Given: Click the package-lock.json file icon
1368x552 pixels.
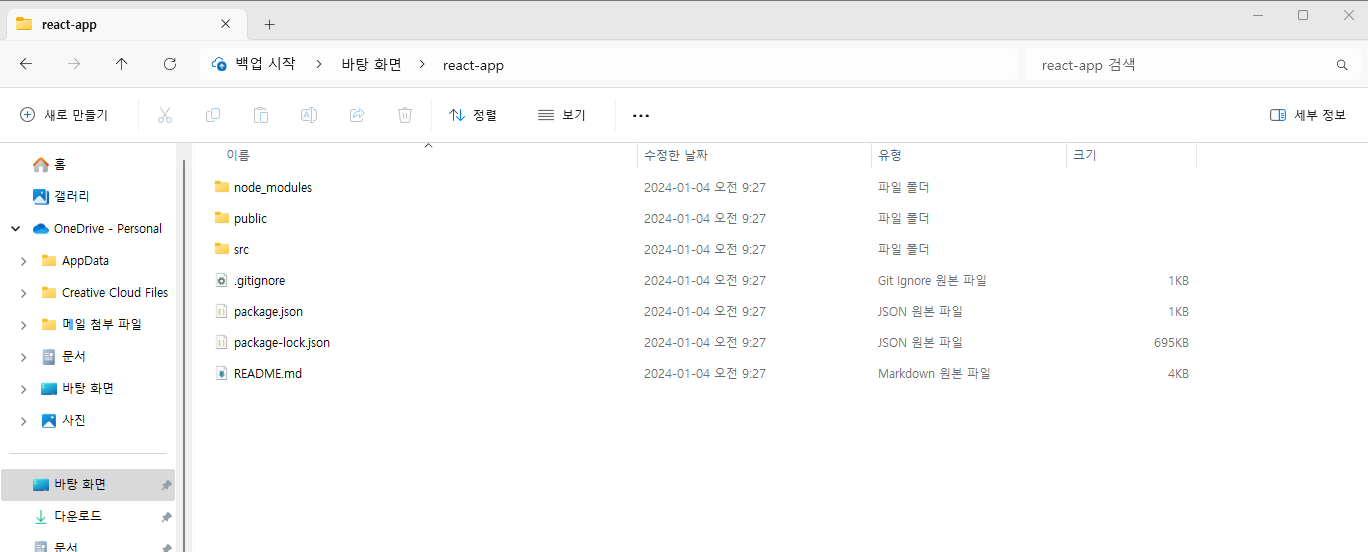Looking at the screenshot, I should (x=222, y=342).
